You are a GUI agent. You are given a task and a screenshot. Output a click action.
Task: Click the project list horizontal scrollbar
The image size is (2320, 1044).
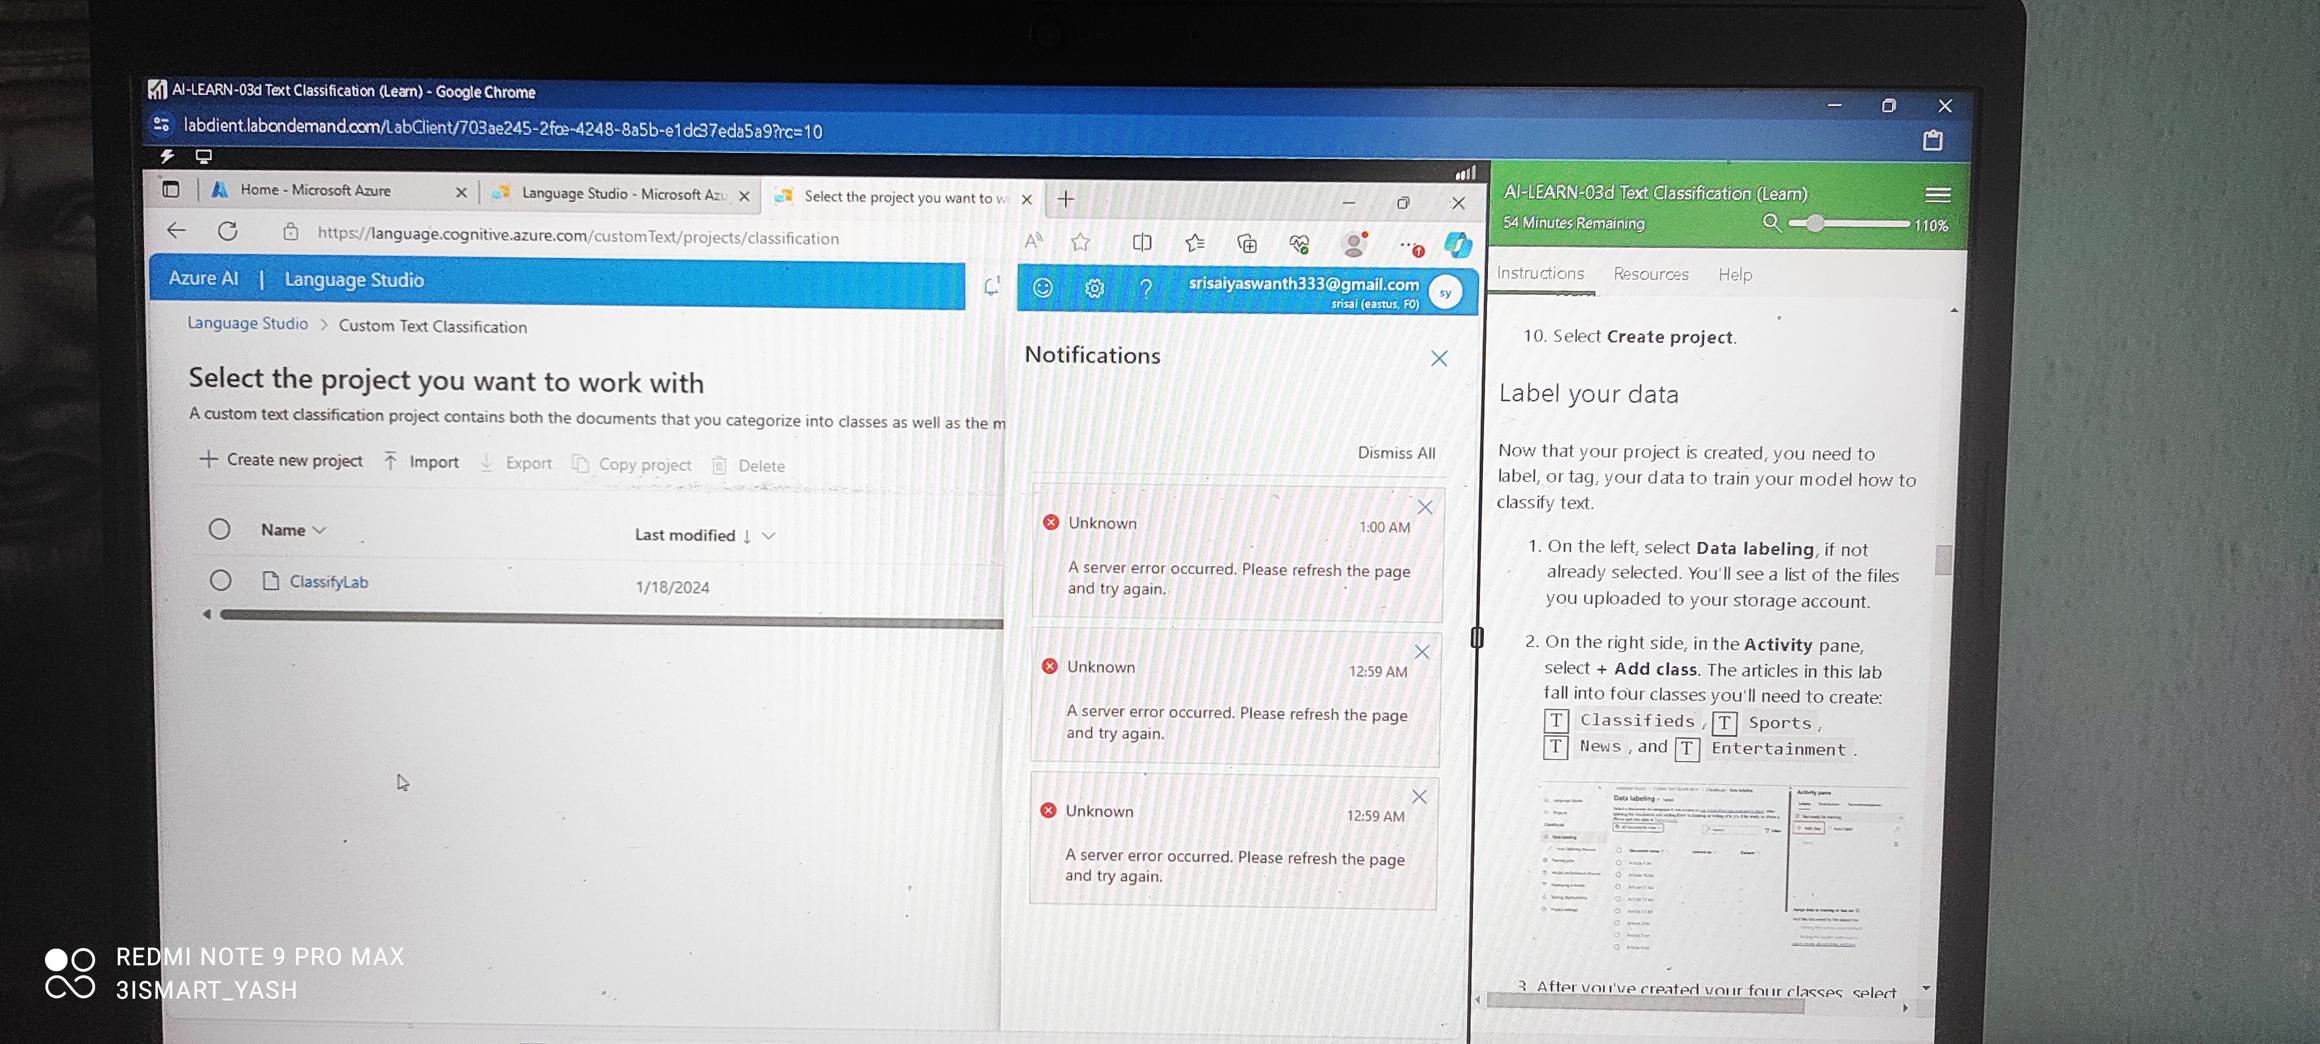click(x=611, y=619)
